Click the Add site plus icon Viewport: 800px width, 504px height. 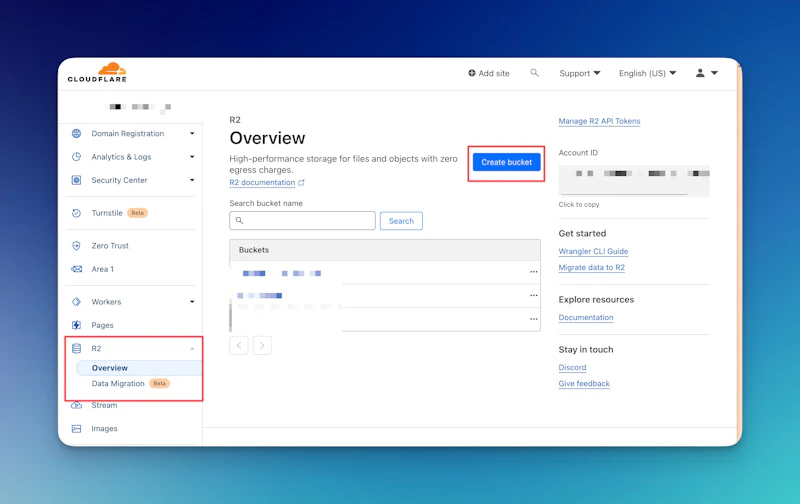[x=472, y=73]
